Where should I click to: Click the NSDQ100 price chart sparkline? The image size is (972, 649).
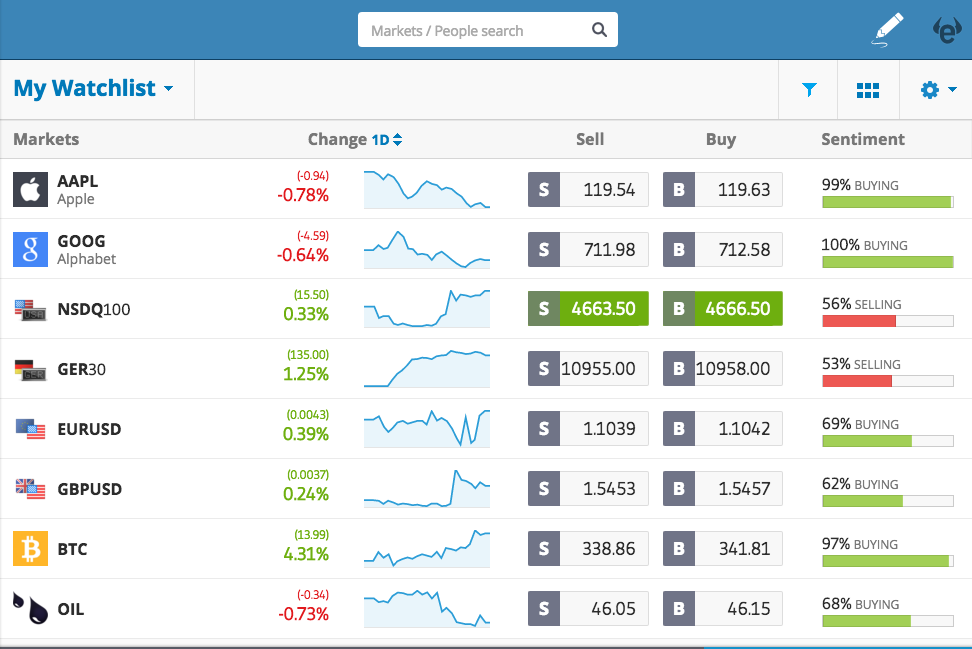(427, 309)
